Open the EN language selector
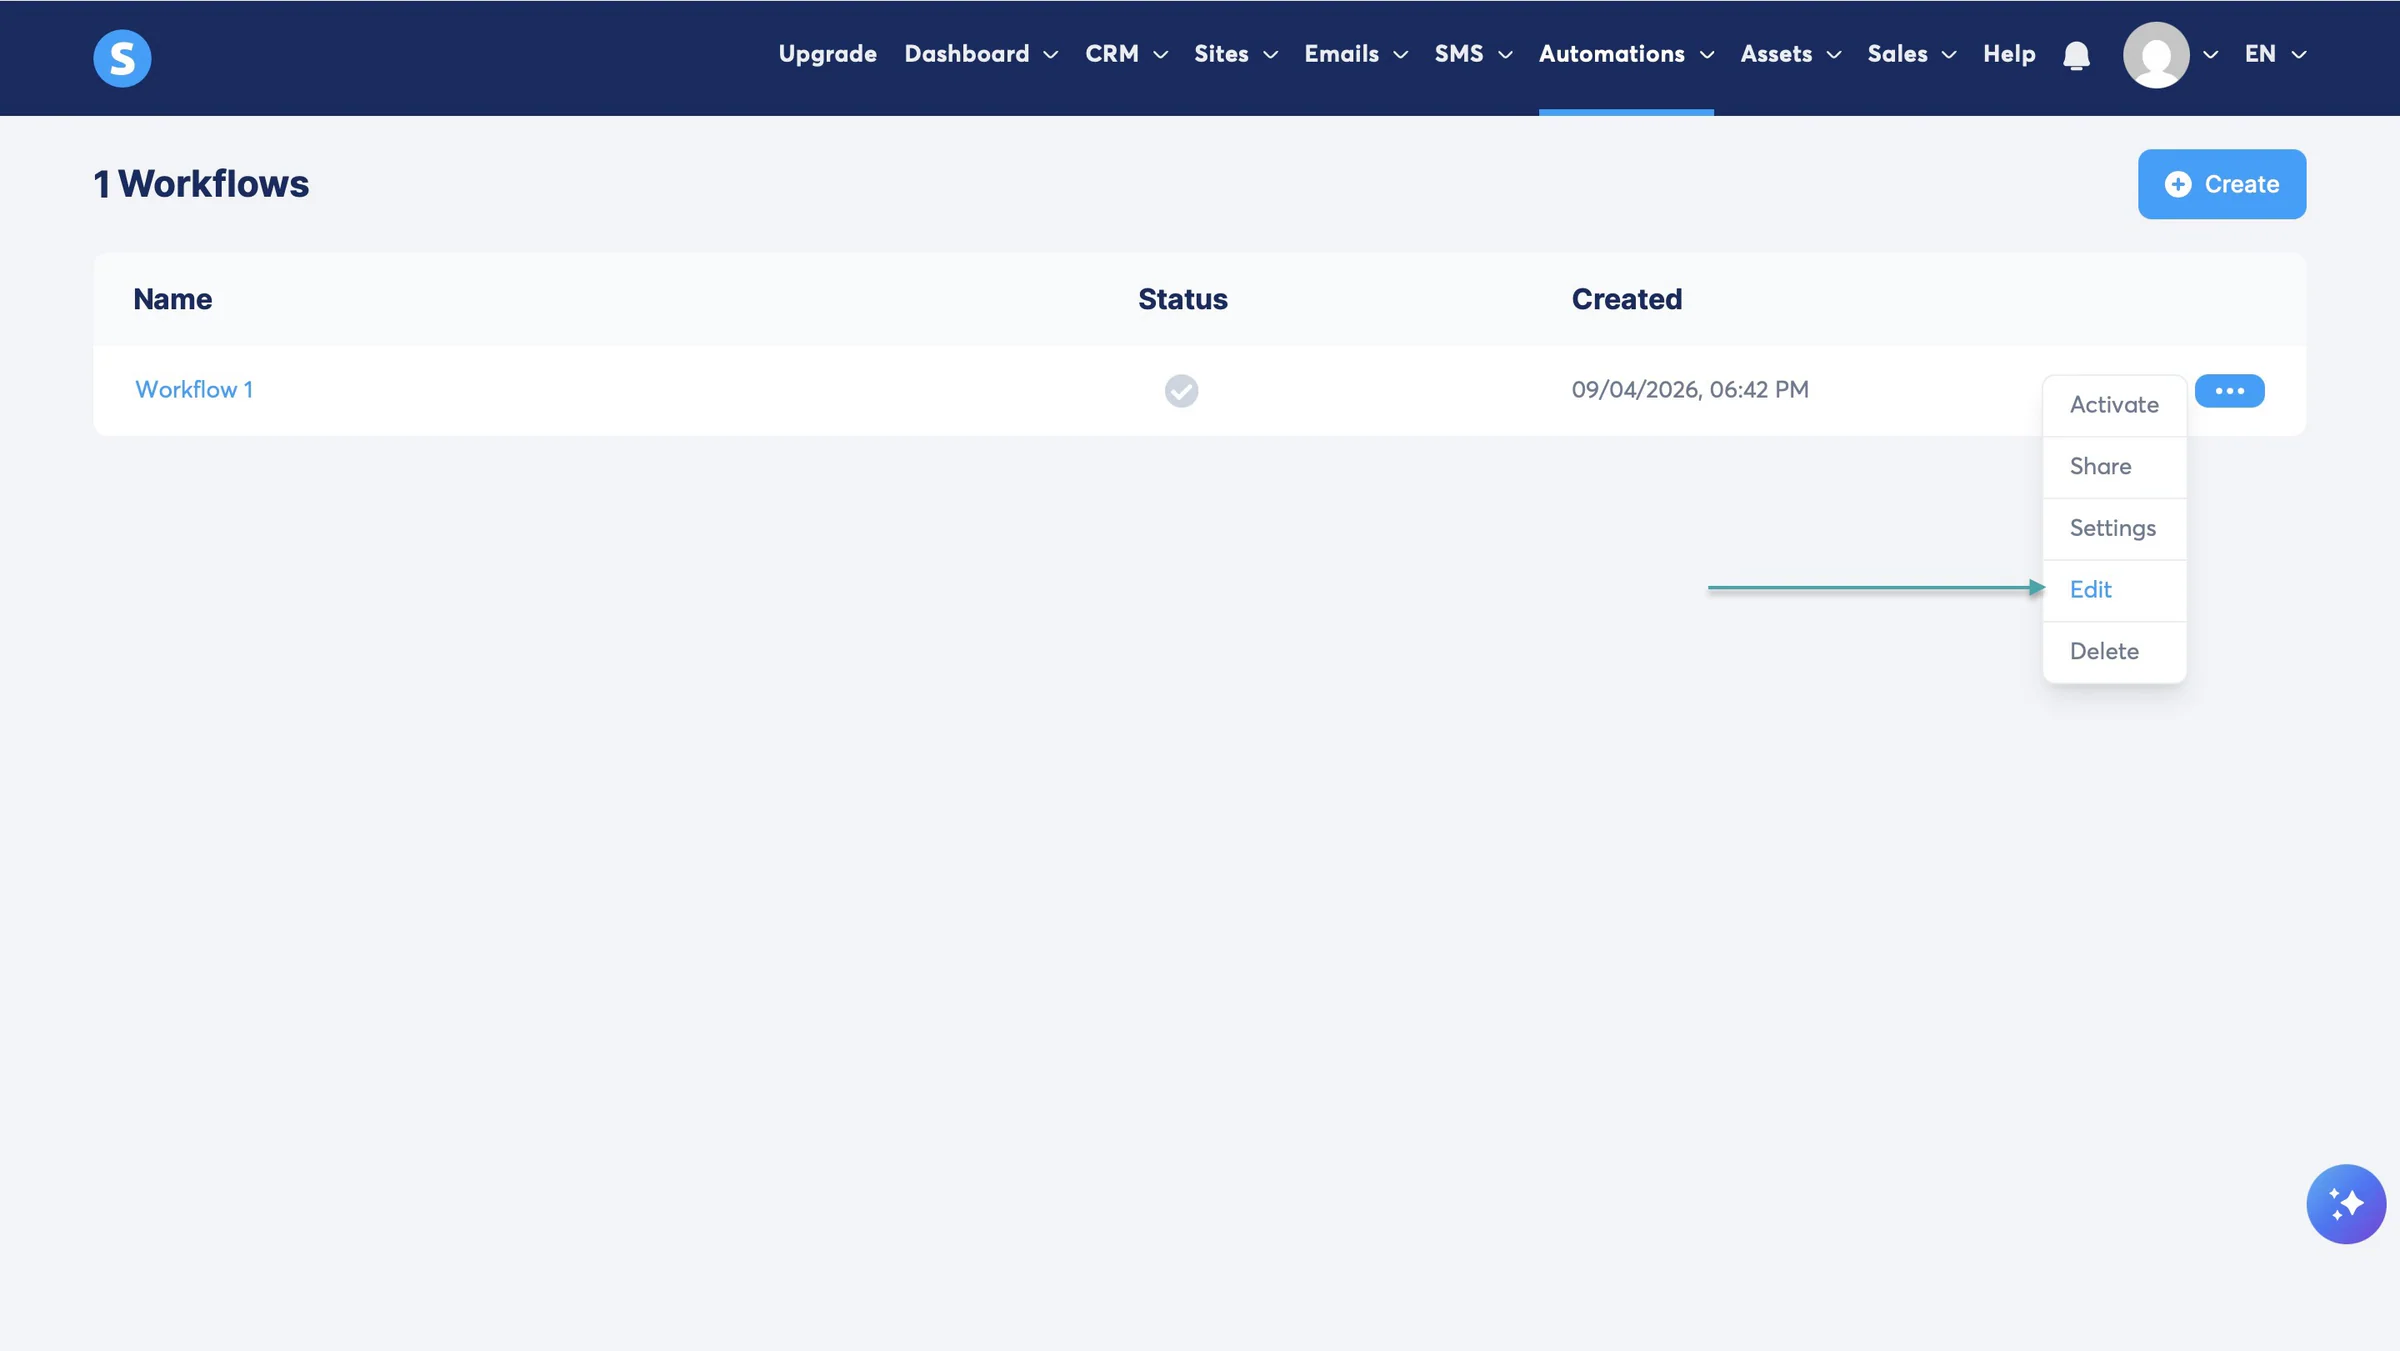This screenshot has height=1351, width=2400. [2275, 54]
